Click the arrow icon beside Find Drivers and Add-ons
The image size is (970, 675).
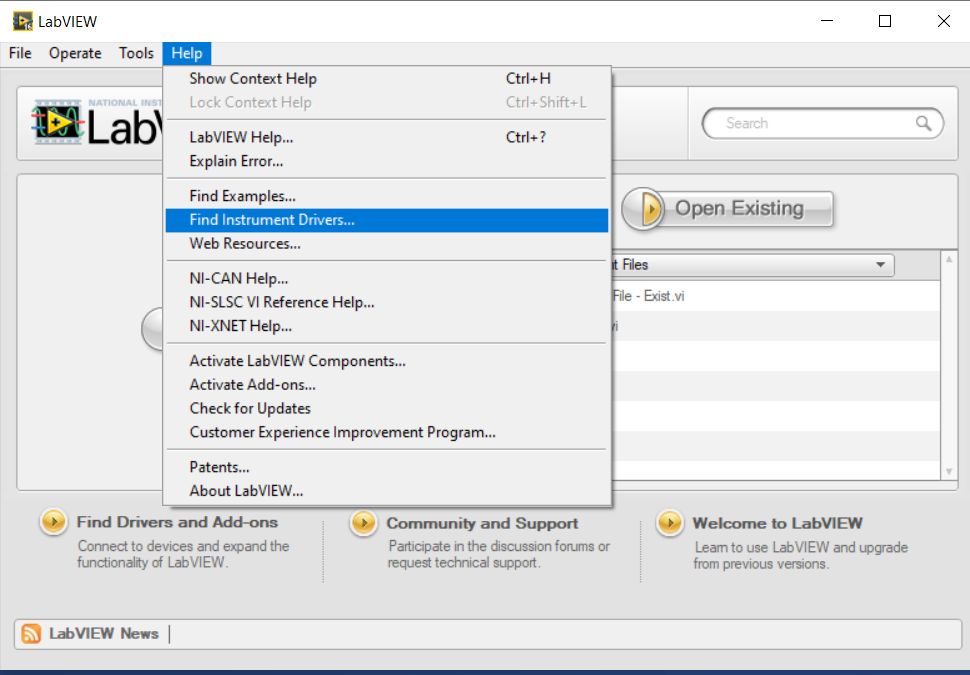point(52,521)
